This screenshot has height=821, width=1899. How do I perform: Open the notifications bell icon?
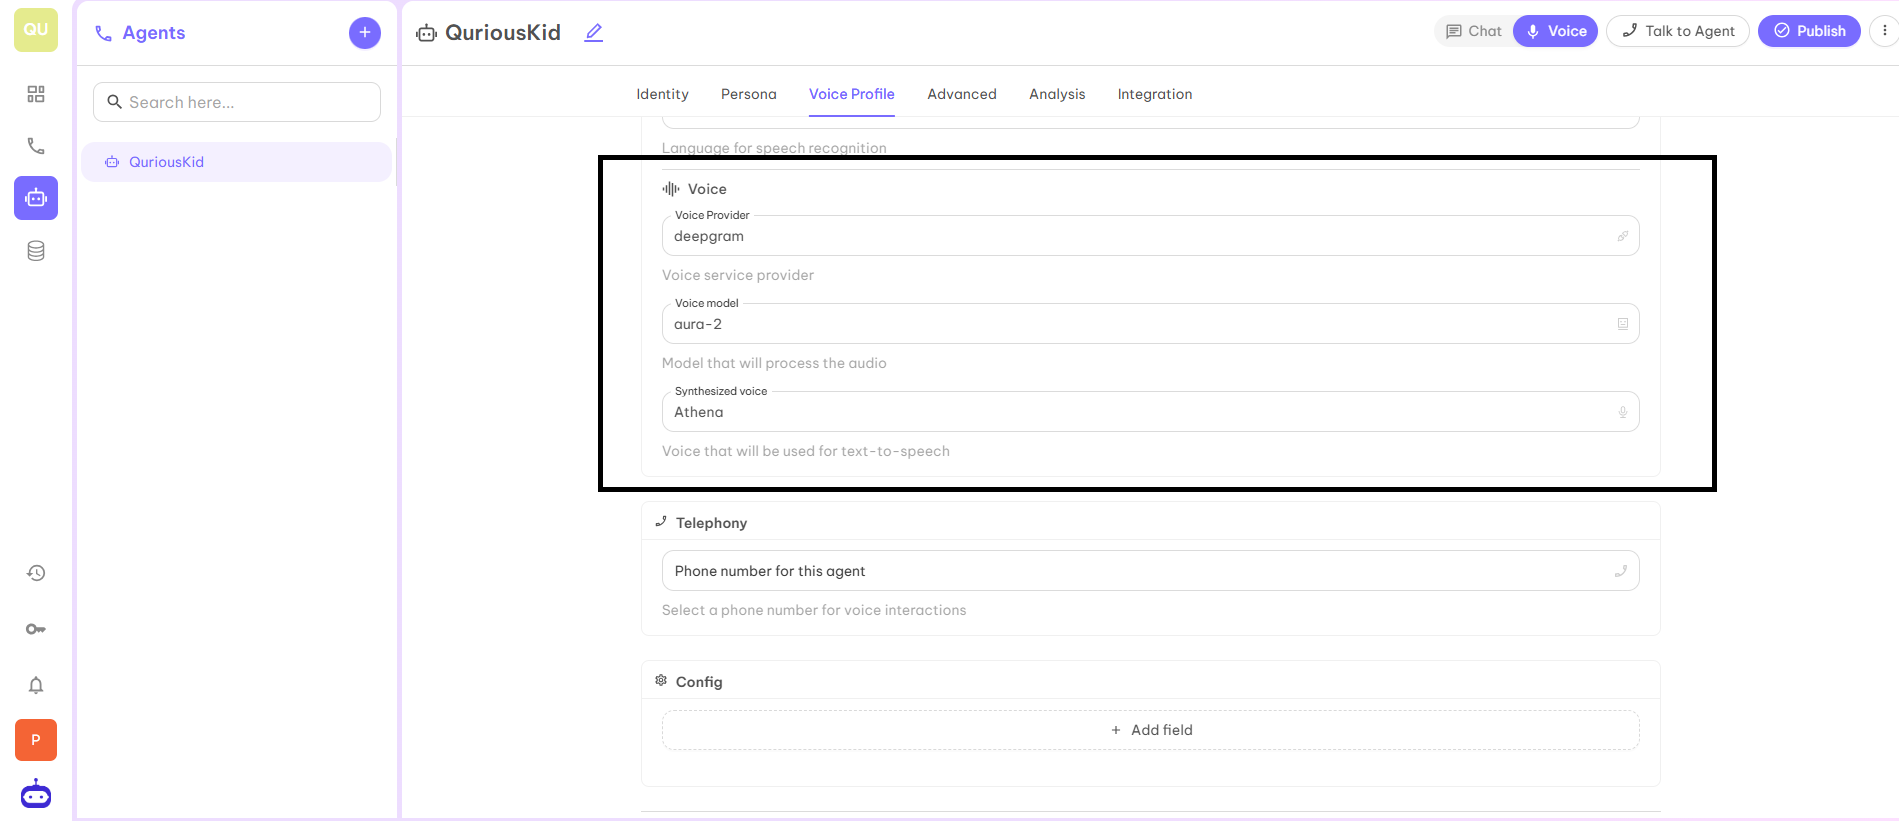(x=36, y=685)
